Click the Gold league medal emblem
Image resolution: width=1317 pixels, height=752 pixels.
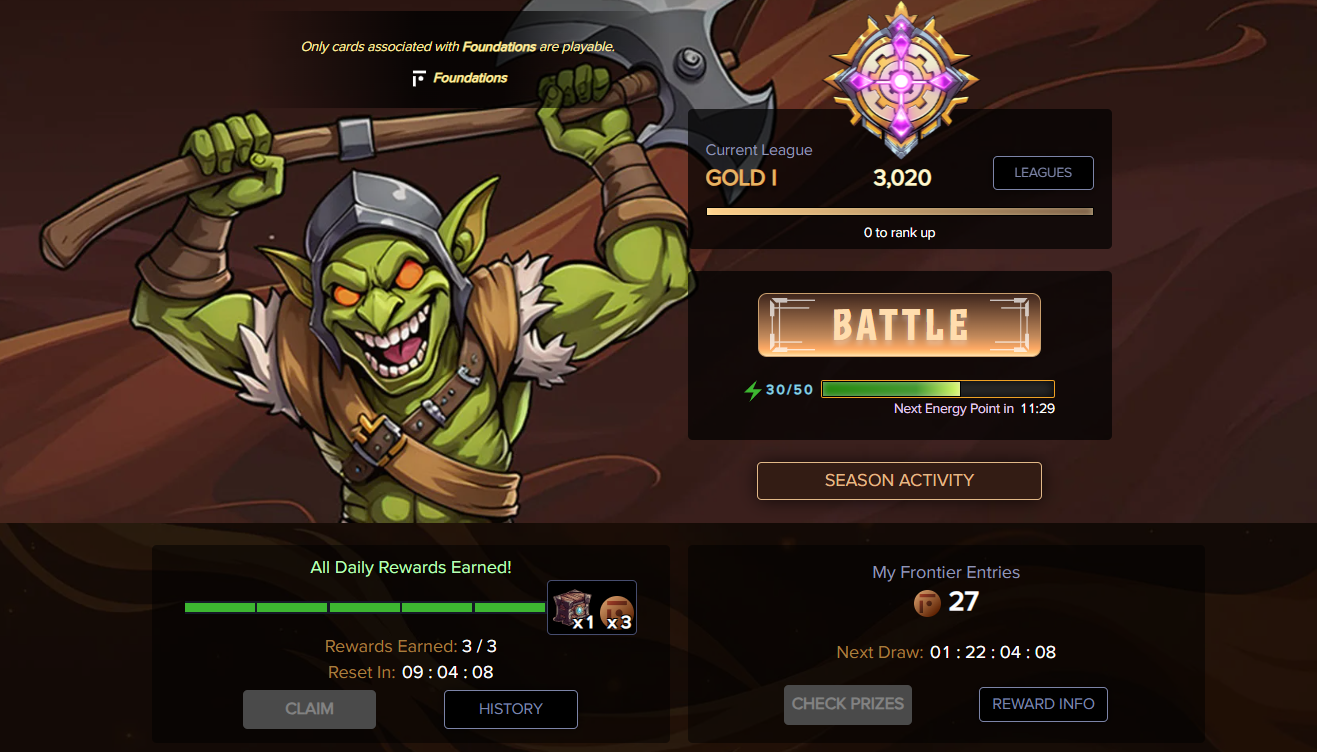pos(900,80)
